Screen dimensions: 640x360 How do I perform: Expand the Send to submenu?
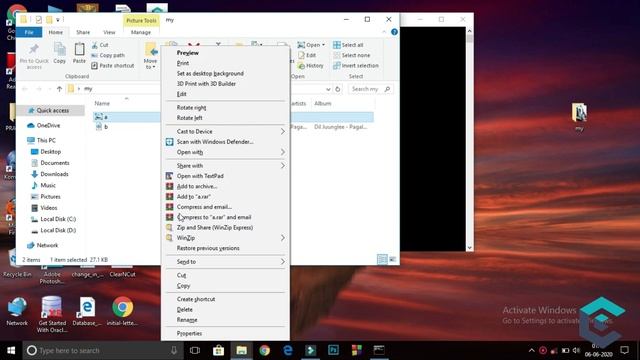(282, 262)
